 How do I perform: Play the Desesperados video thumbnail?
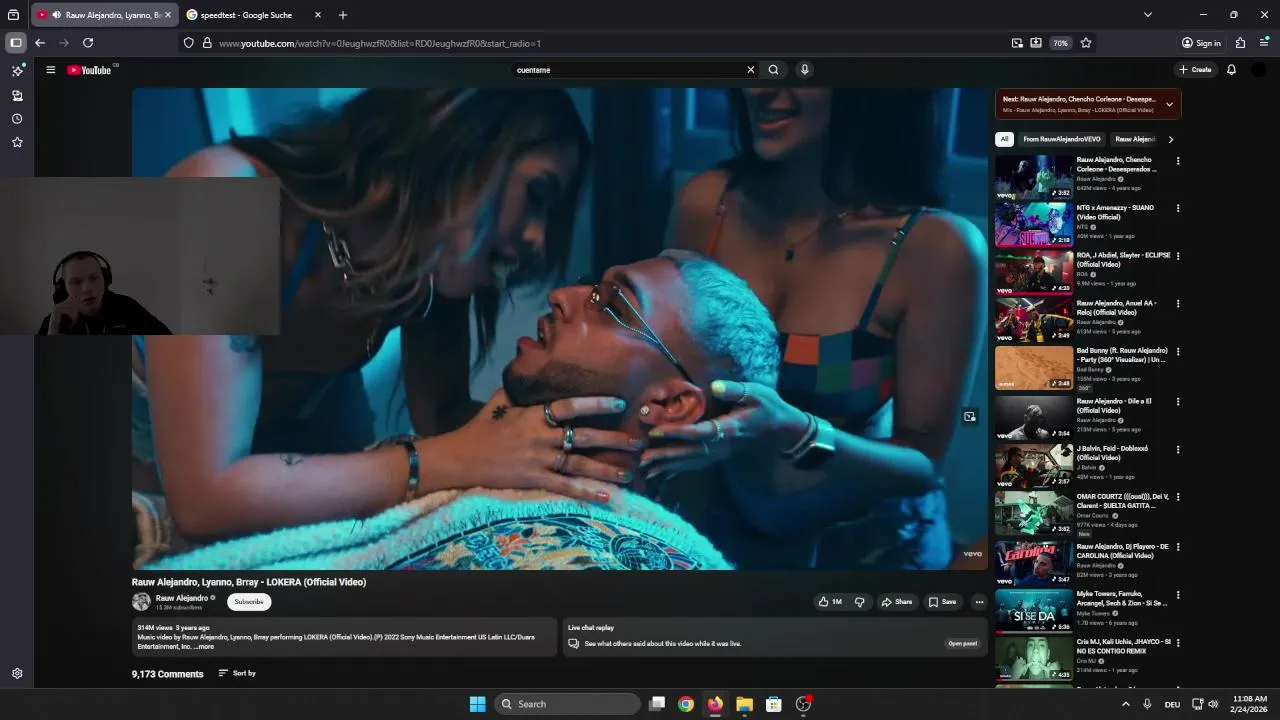pyautogui.click(x=1034, y=177)
